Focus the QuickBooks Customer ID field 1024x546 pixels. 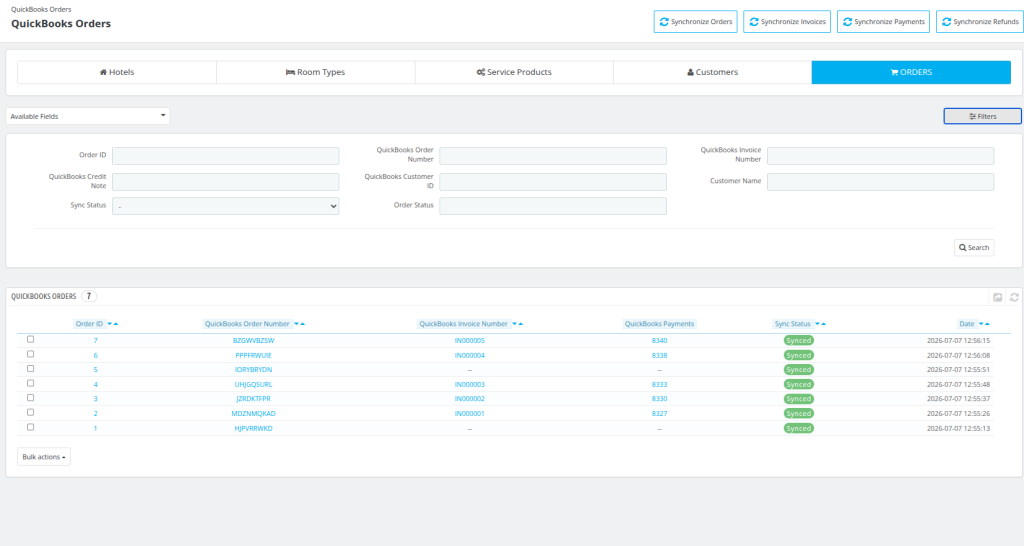(x=553, y=182)
